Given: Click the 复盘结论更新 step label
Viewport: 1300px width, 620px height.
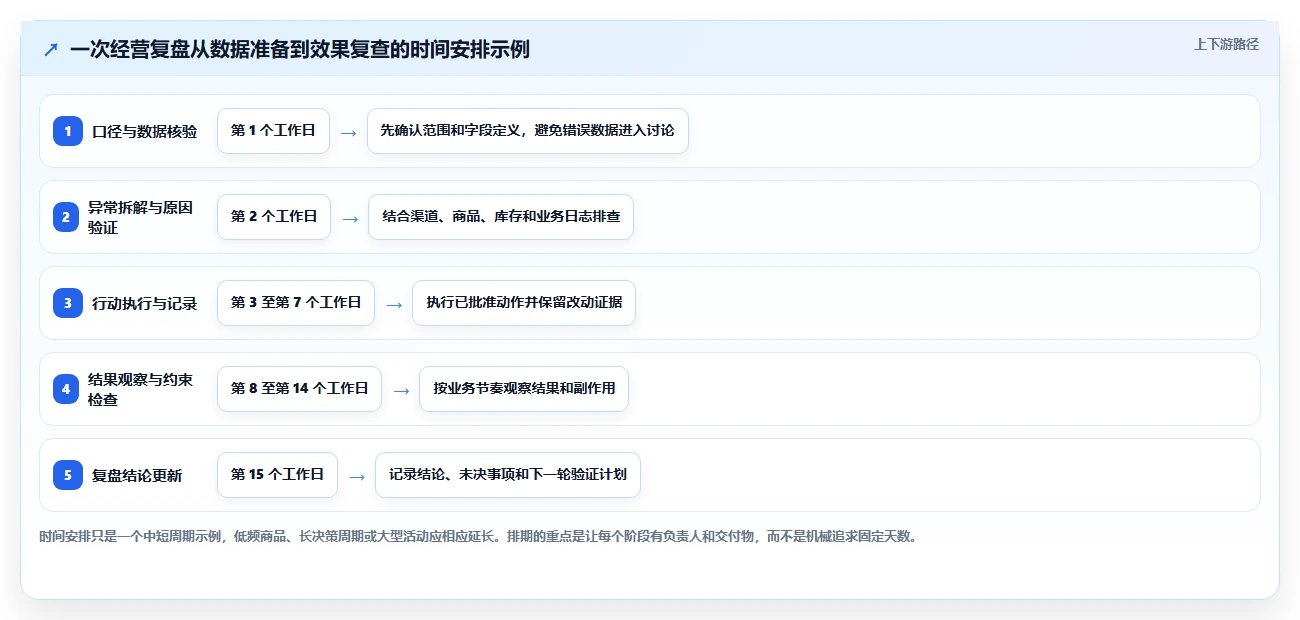Looking at the screenshot, I should click(137, 475).
